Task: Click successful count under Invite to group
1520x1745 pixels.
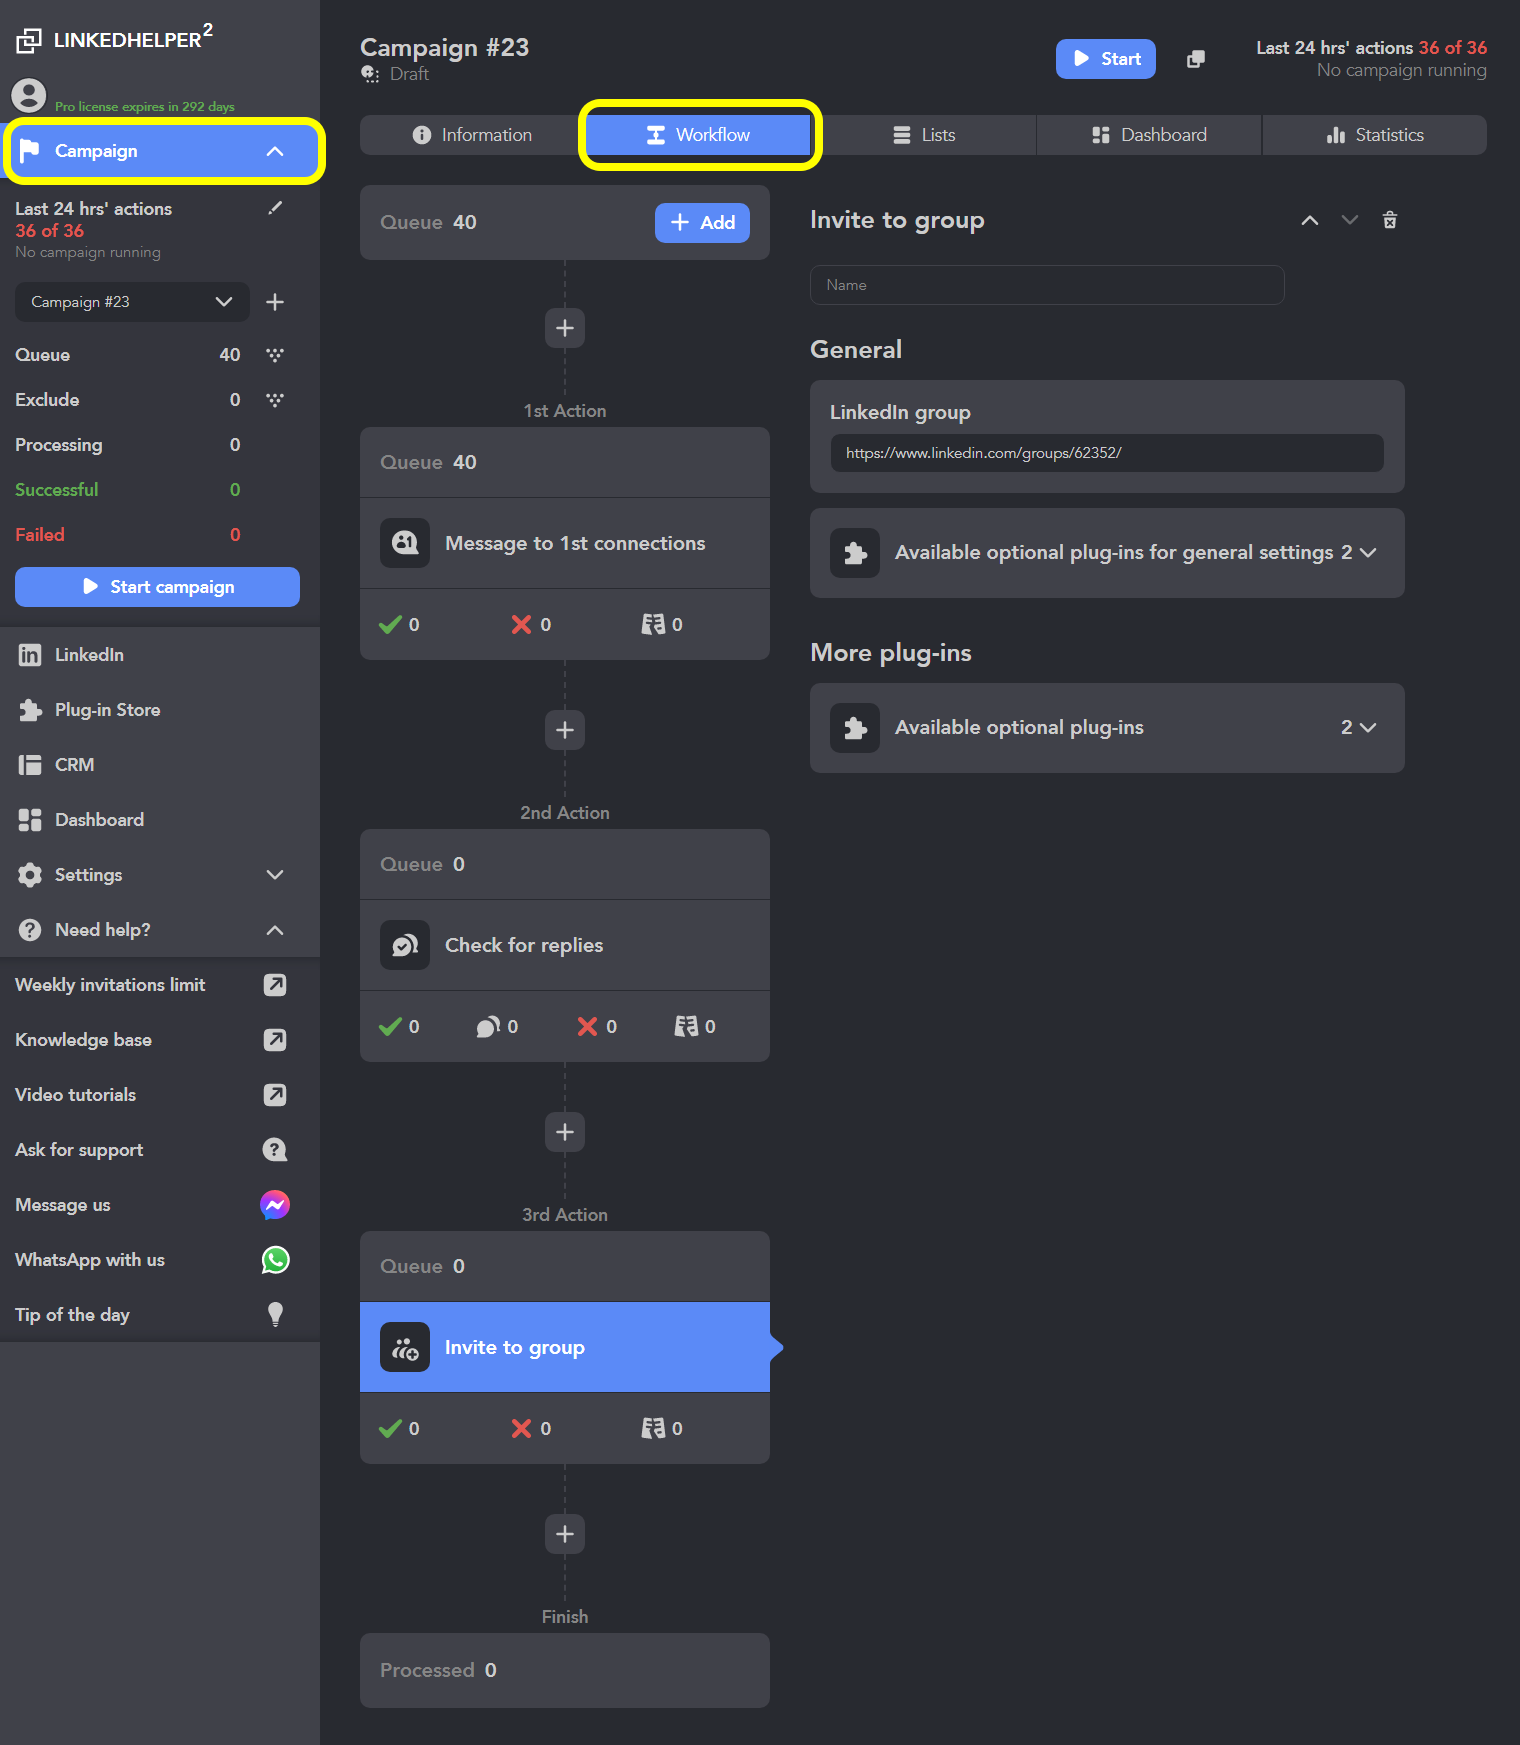Action: 399,1429
